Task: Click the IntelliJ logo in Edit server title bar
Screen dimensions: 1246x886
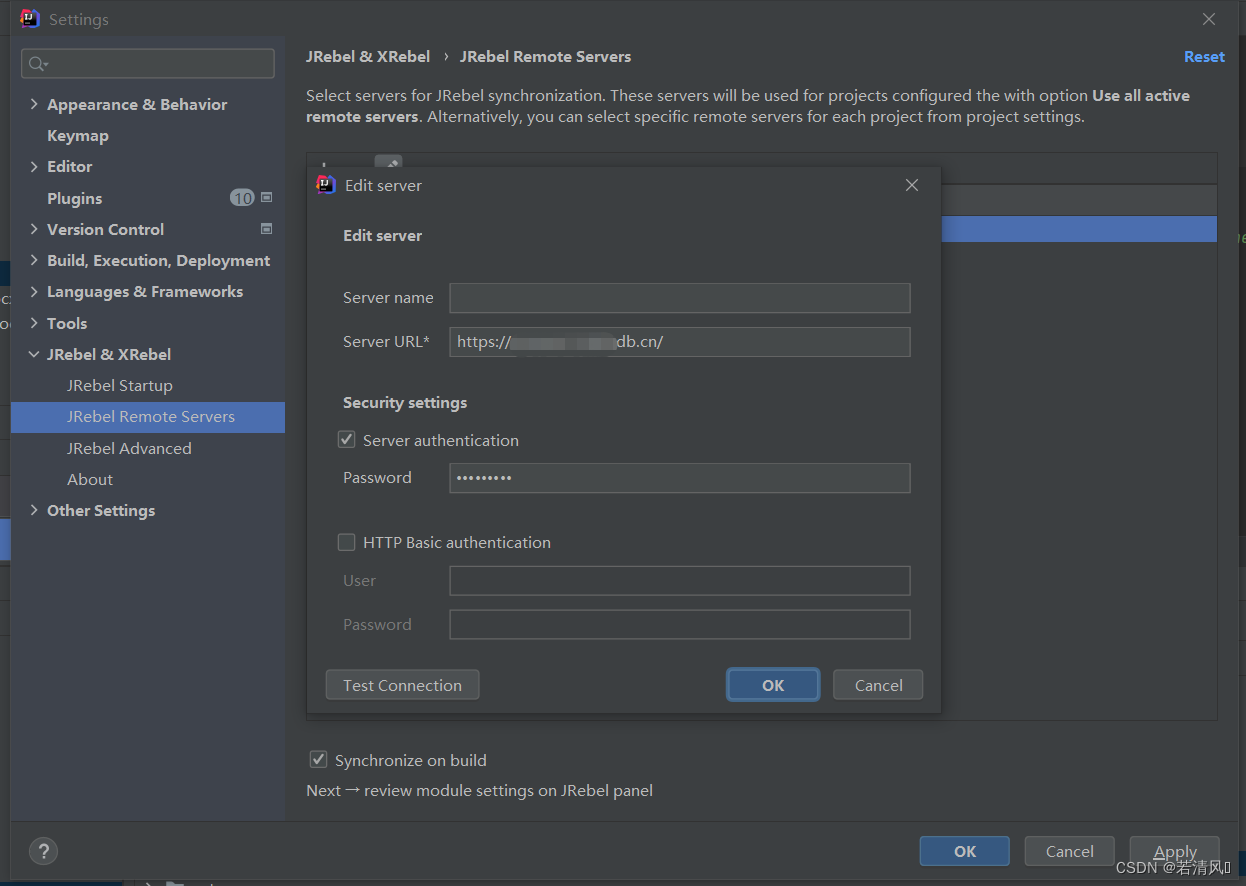Action: pos(325,184)
